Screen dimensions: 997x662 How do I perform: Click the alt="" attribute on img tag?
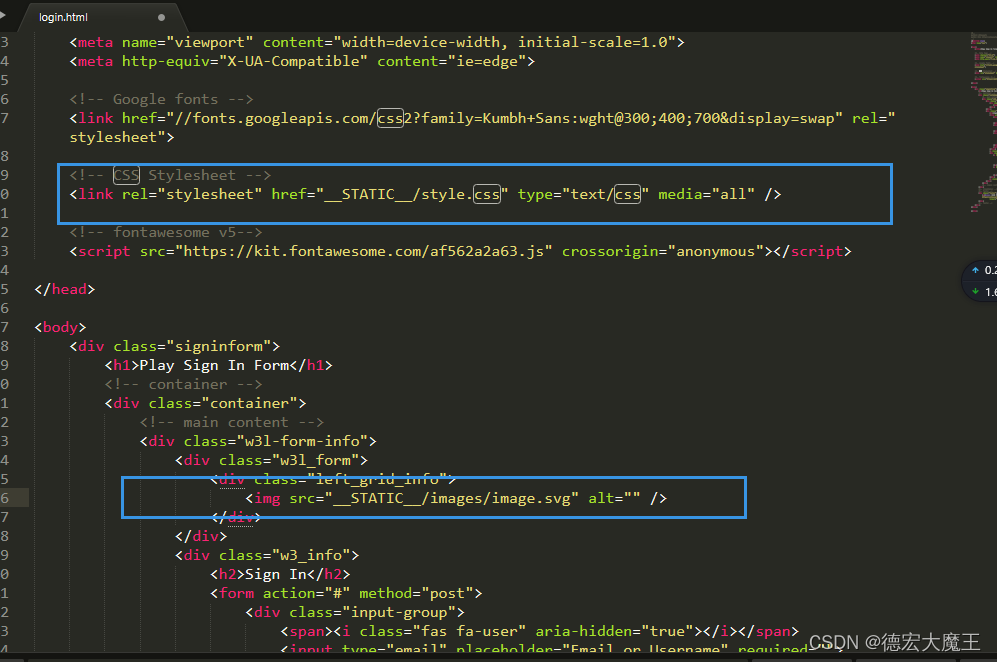[614, 499]
